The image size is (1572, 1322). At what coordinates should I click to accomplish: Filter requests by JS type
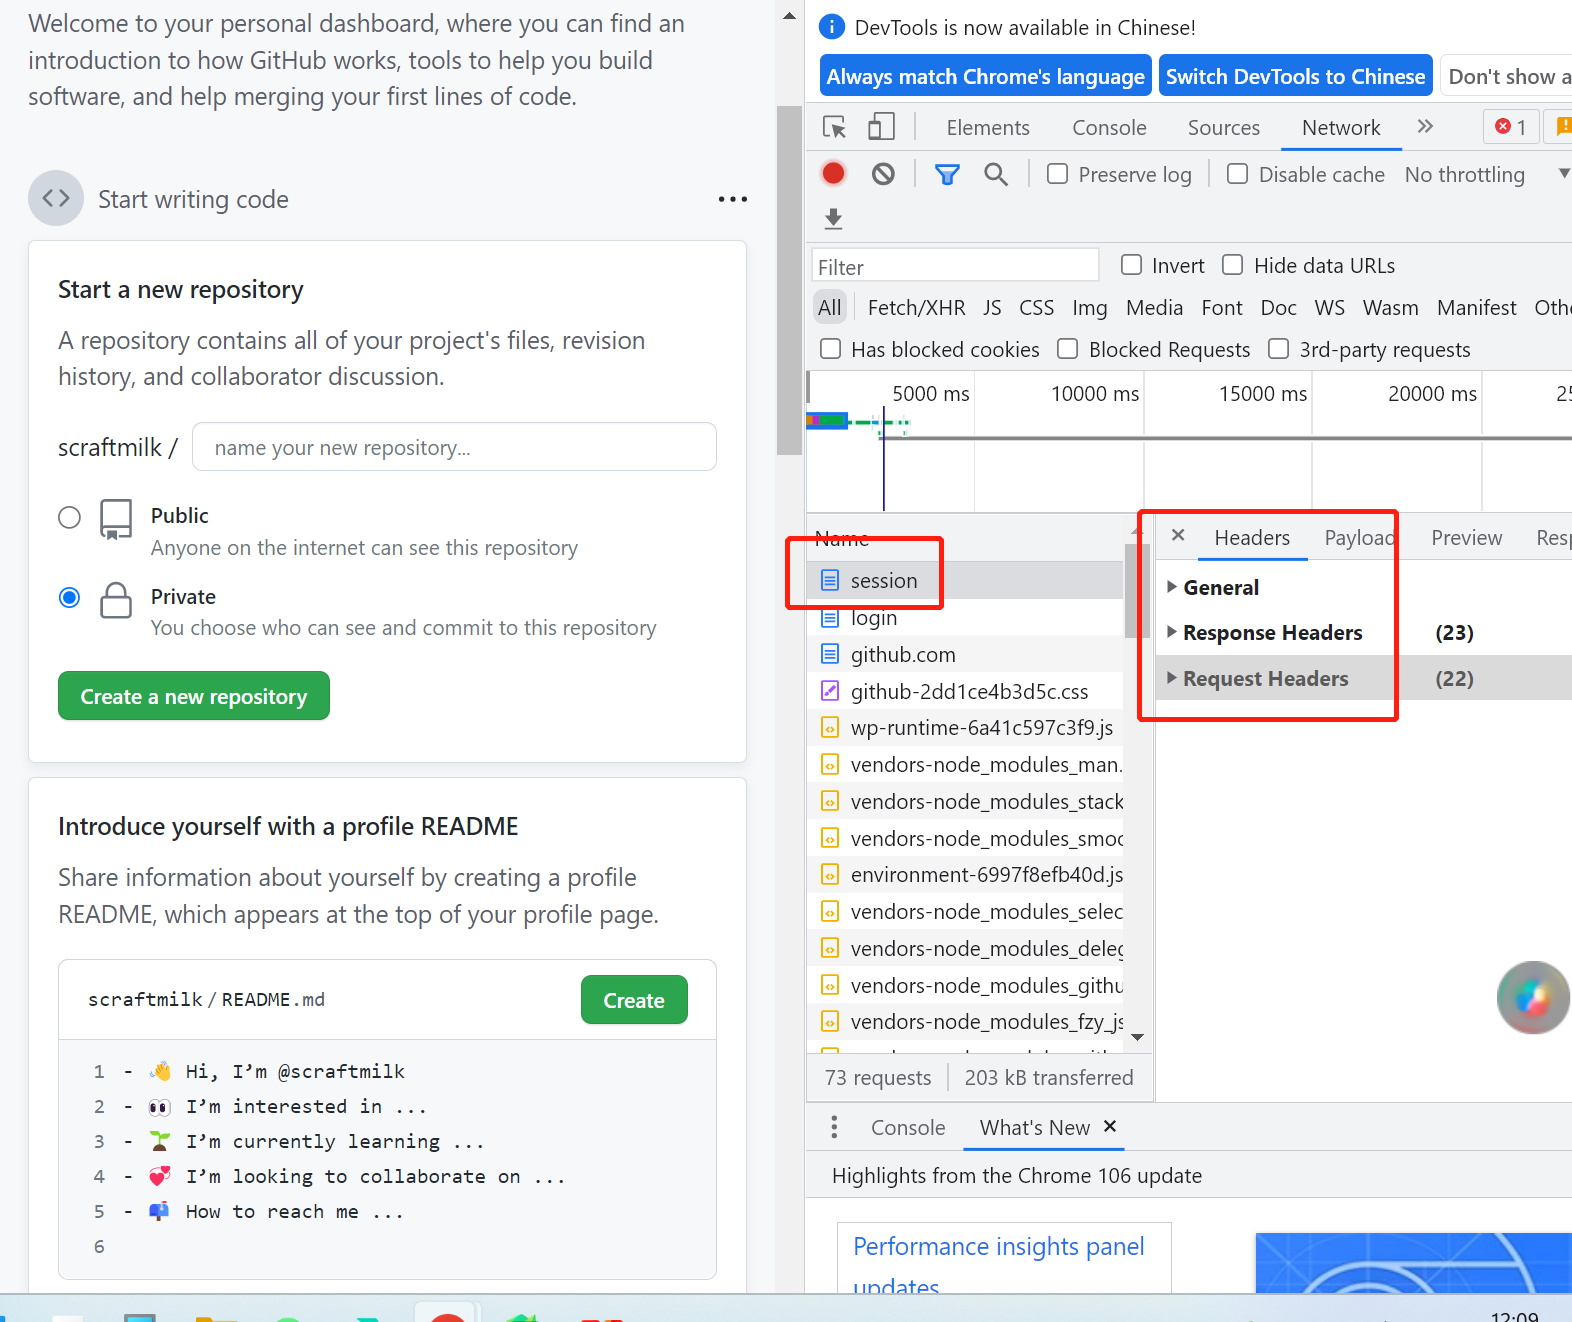point(992,308)
